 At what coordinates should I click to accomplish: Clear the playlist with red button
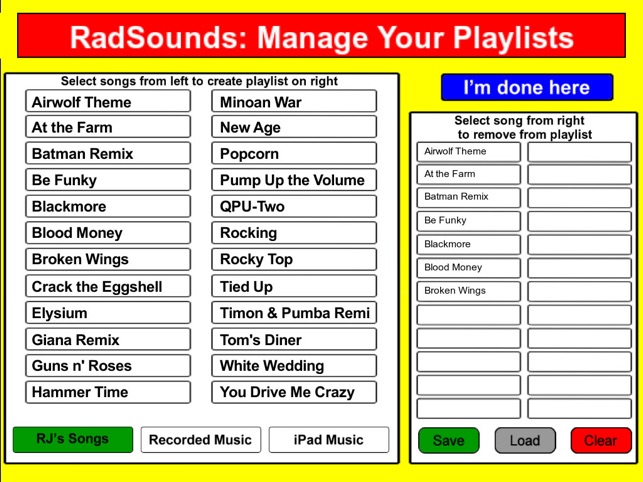[601, 441]
